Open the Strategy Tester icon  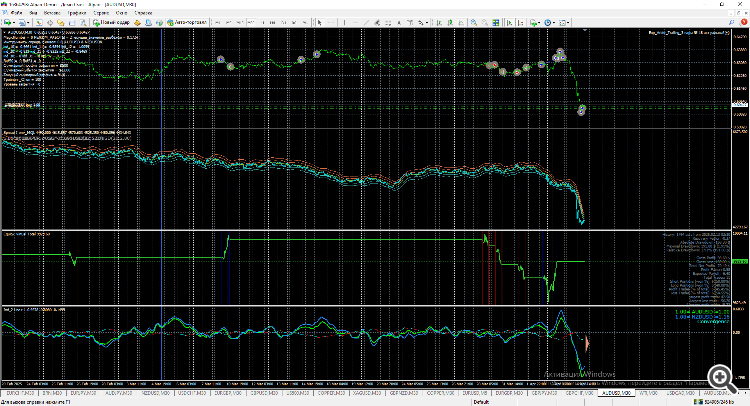pyautogui.click(x=83, y=22)
